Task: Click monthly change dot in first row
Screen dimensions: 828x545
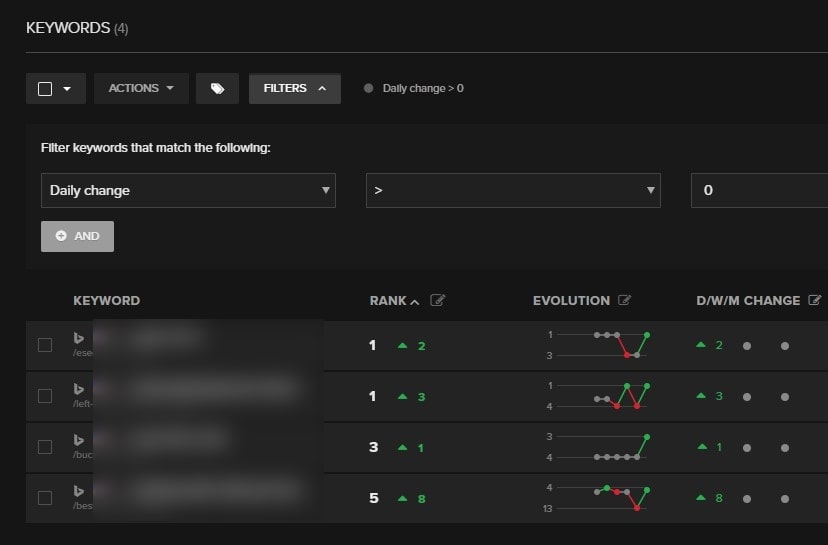Action: [785, 346]
